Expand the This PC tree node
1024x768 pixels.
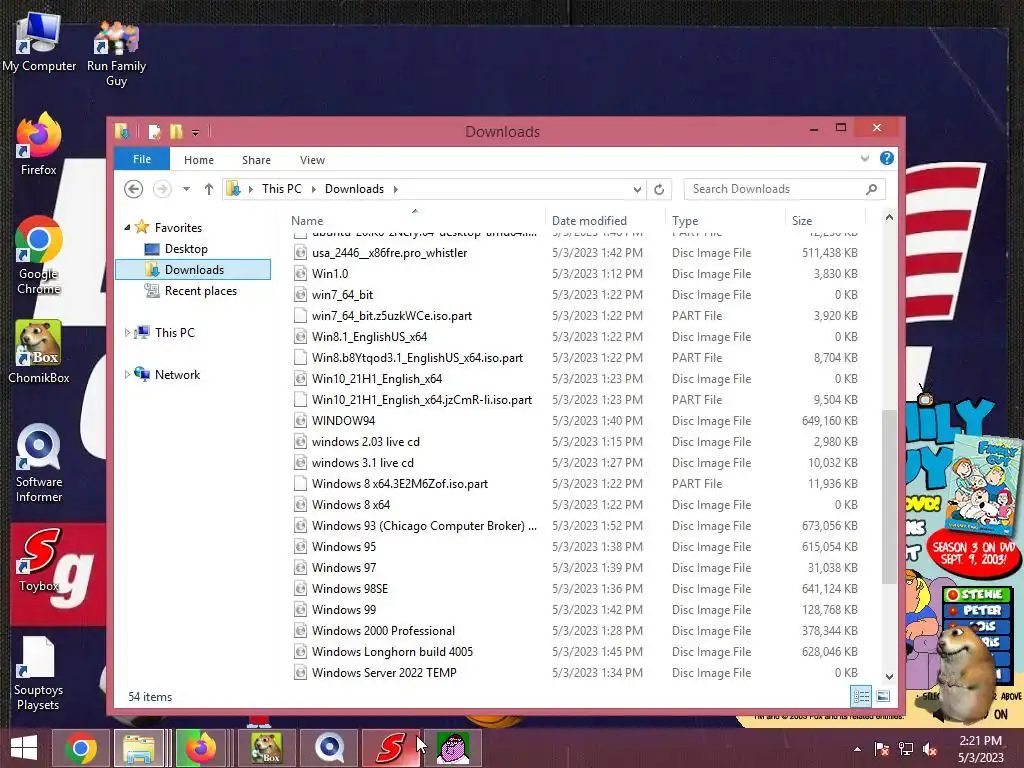[127, 332]
